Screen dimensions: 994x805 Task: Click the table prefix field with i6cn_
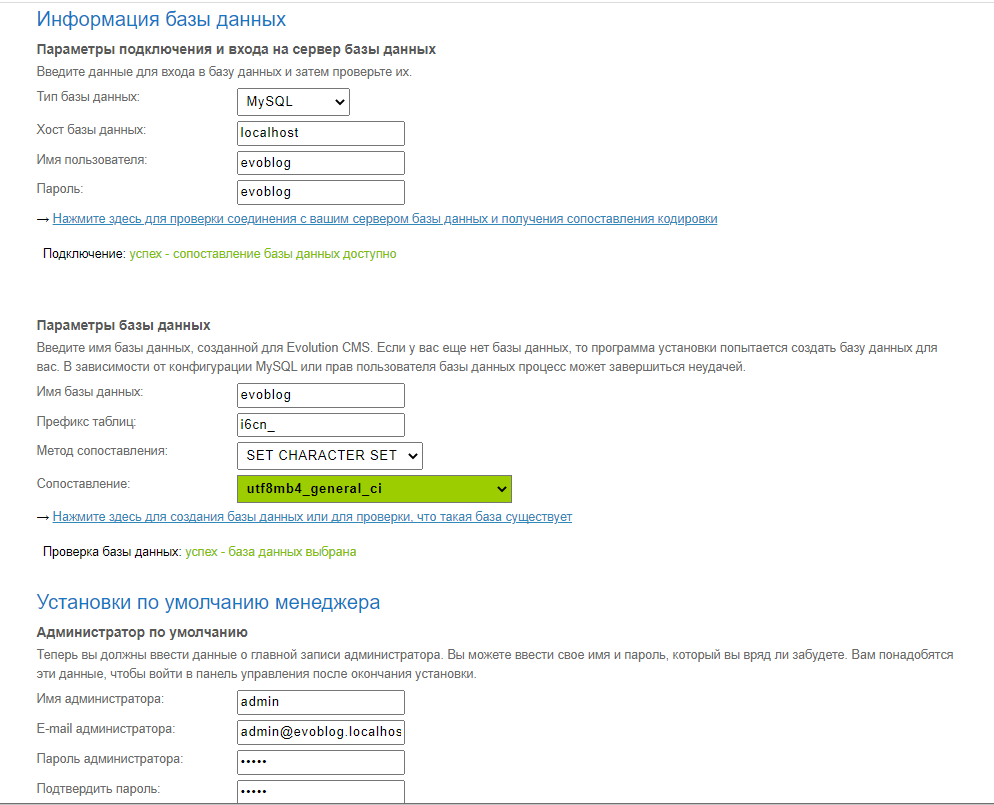[x=320, y=425]
